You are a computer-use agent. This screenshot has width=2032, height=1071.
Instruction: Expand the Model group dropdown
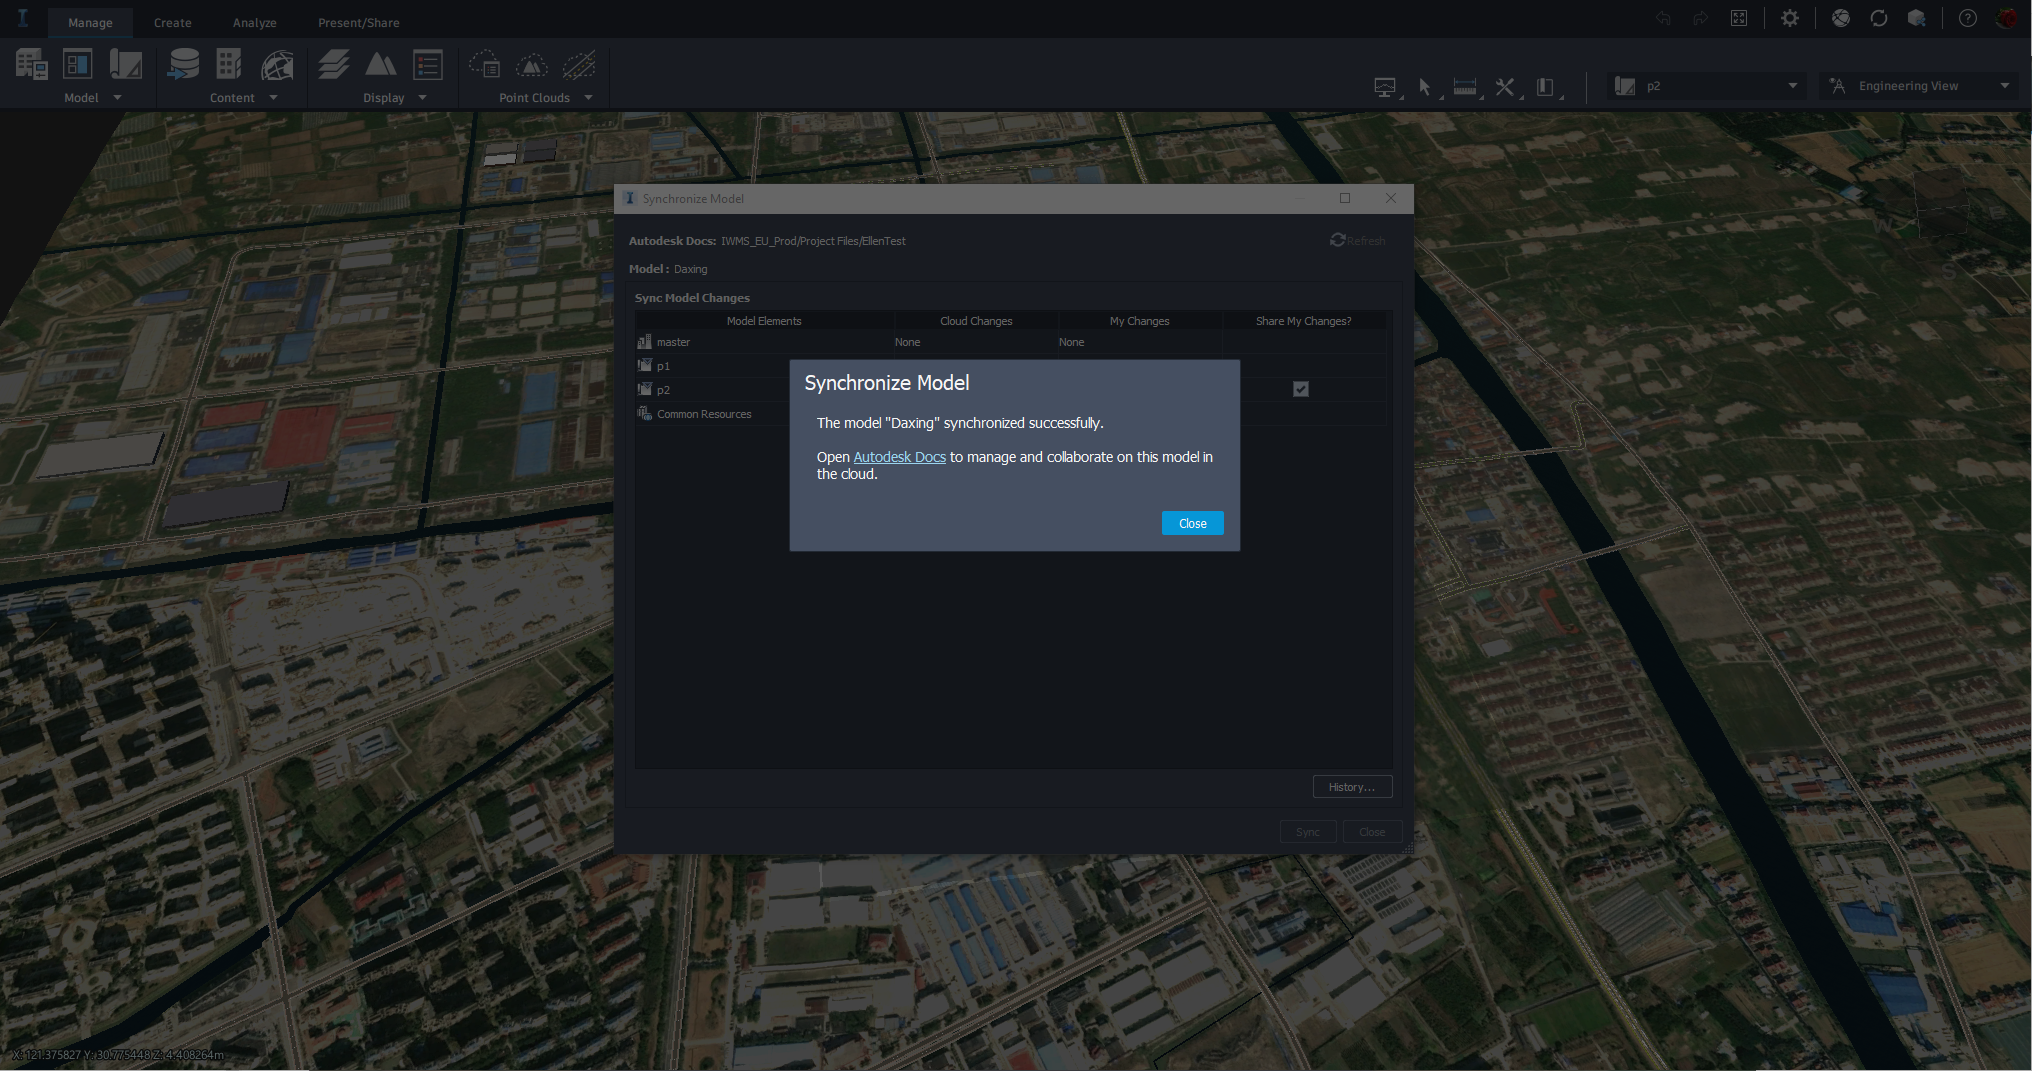pos(117,98)
